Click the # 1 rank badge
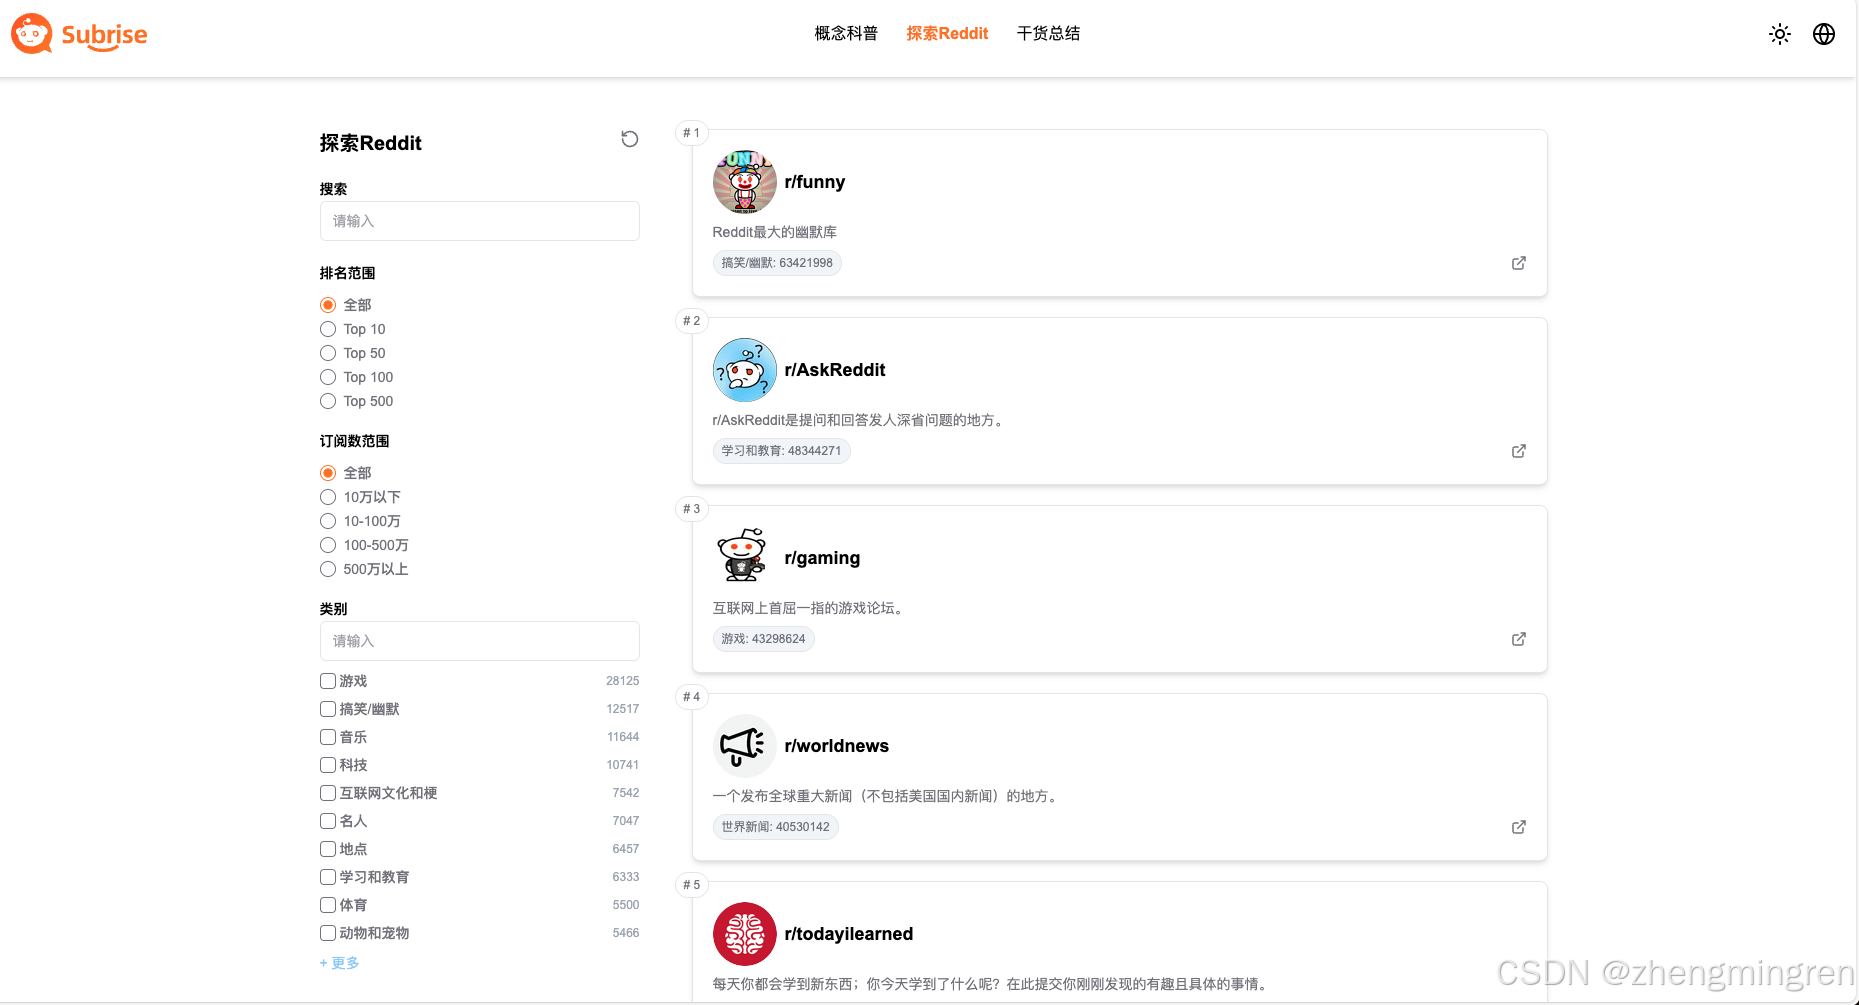Image resolution: width=1859 pixels, height=1005 pixels. pyautogui.click(x=691, y=133)
